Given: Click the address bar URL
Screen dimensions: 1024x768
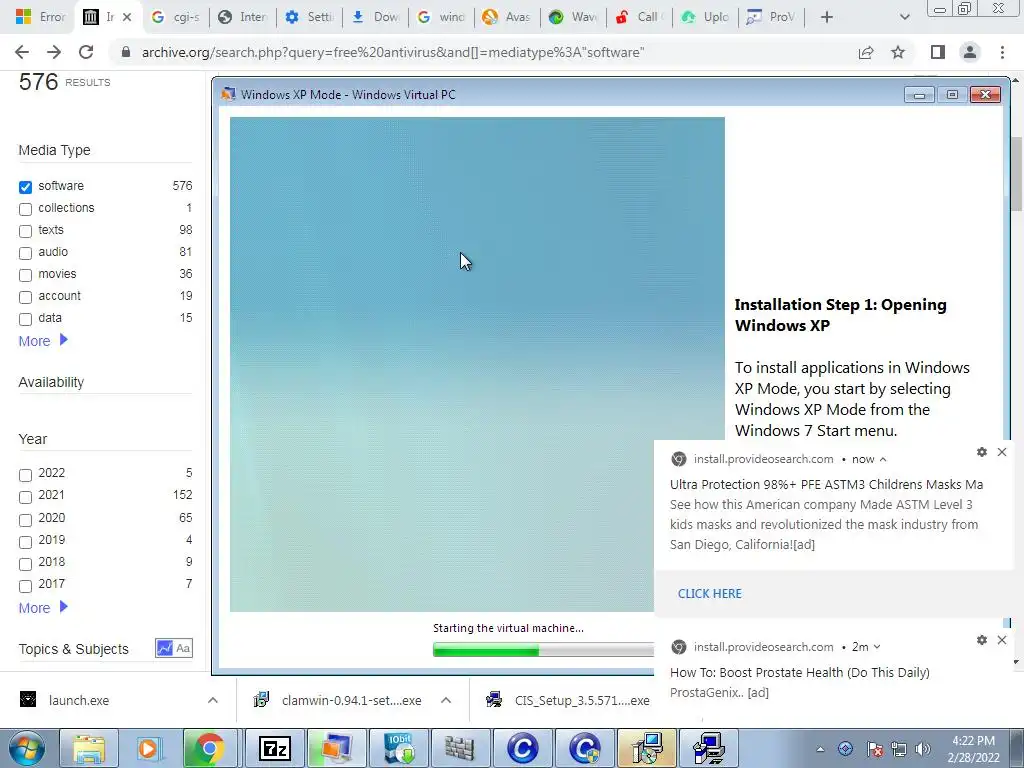Looking at the screenshot, I should [393, 52].
